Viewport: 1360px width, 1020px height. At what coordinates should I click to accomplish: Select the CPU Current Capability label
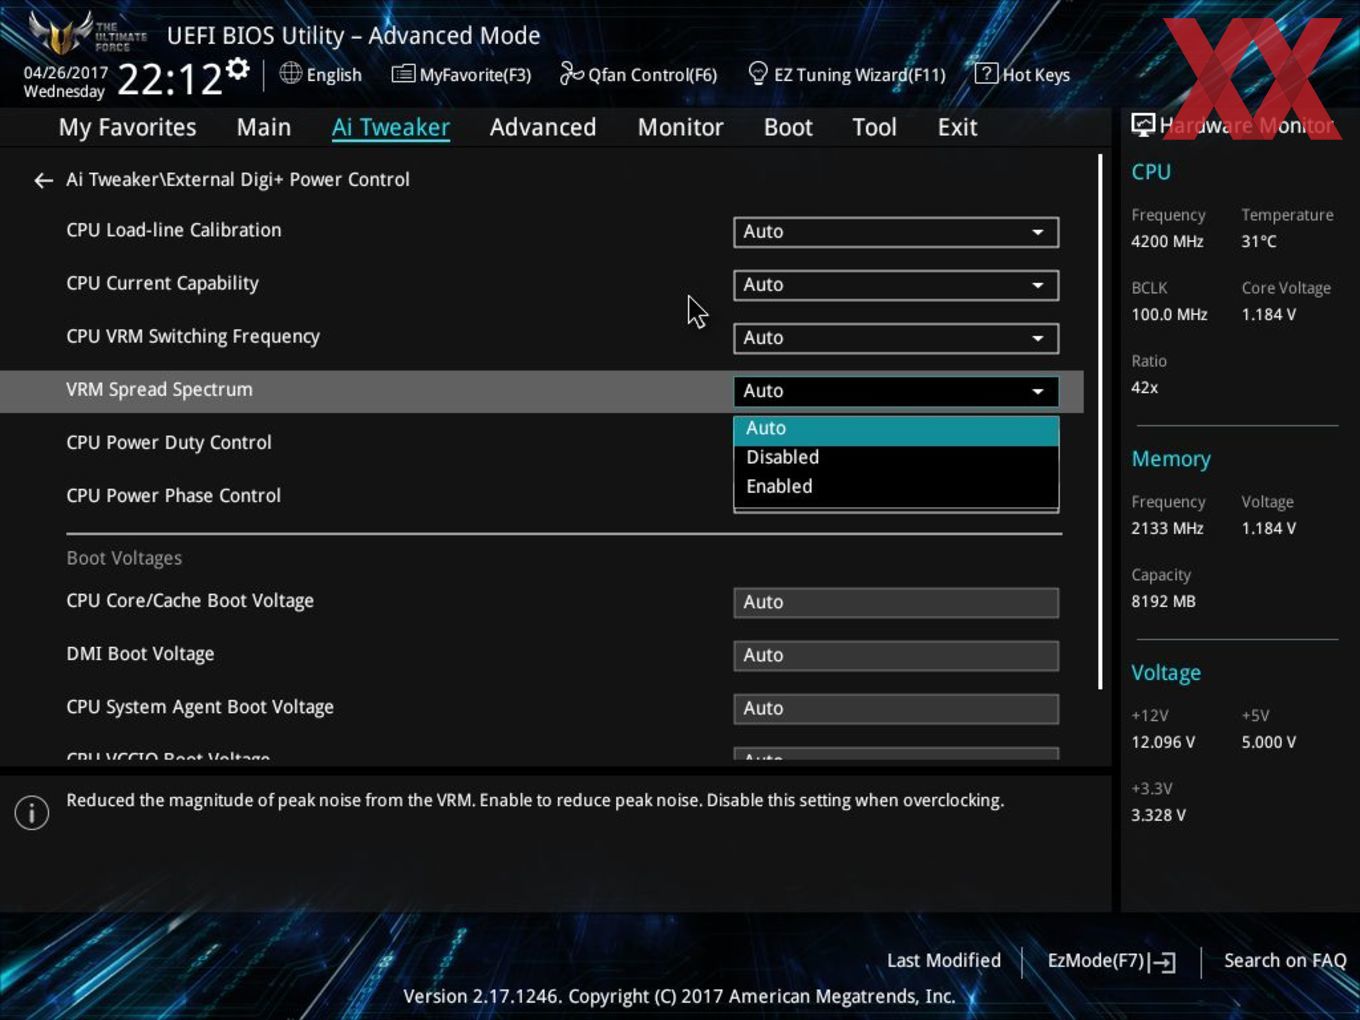[x=162, y=284]
